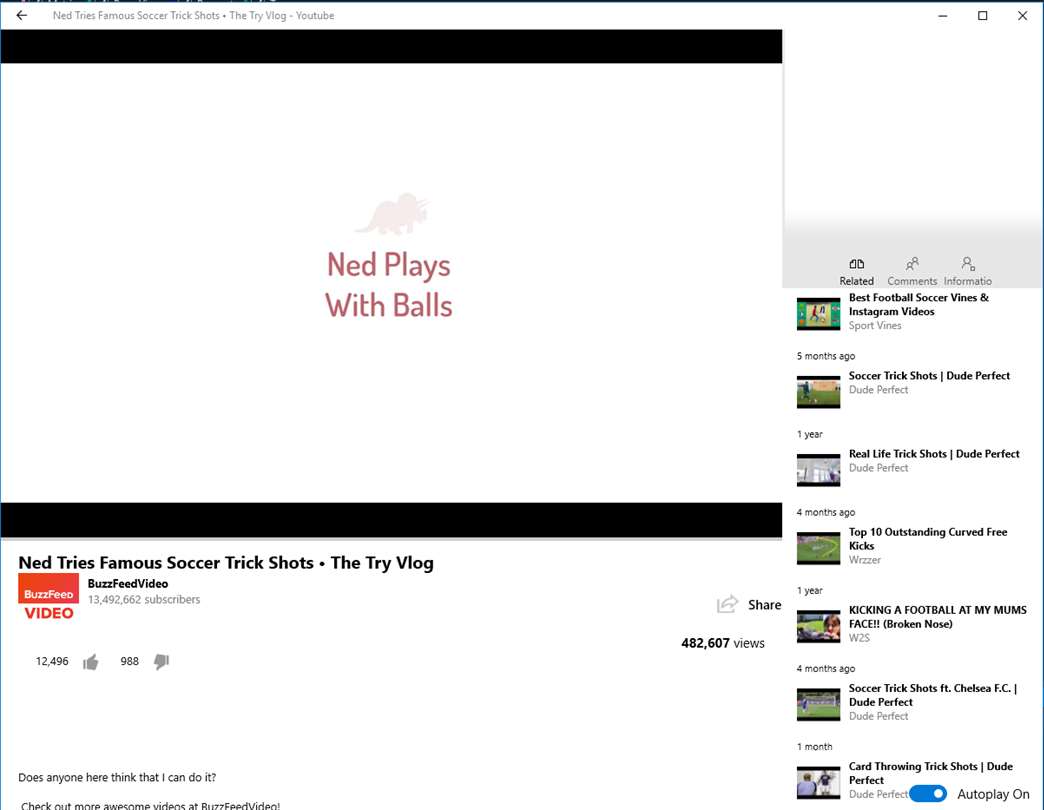
Task: Click the Comments tab icon
Action: (x=912, y=264)
